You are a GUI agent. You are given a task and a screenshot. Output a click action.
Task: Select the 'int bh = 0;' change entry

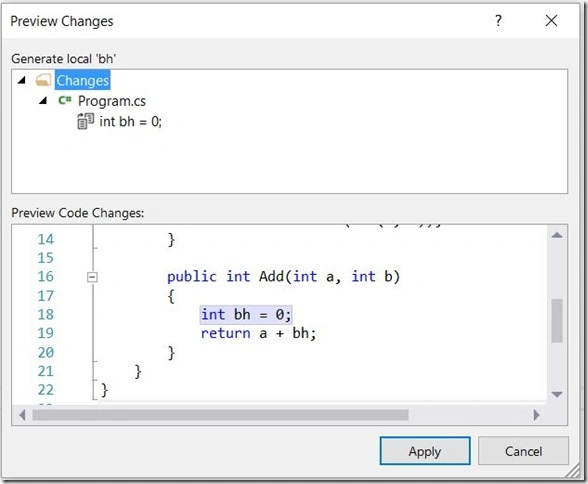coord(130,121)
